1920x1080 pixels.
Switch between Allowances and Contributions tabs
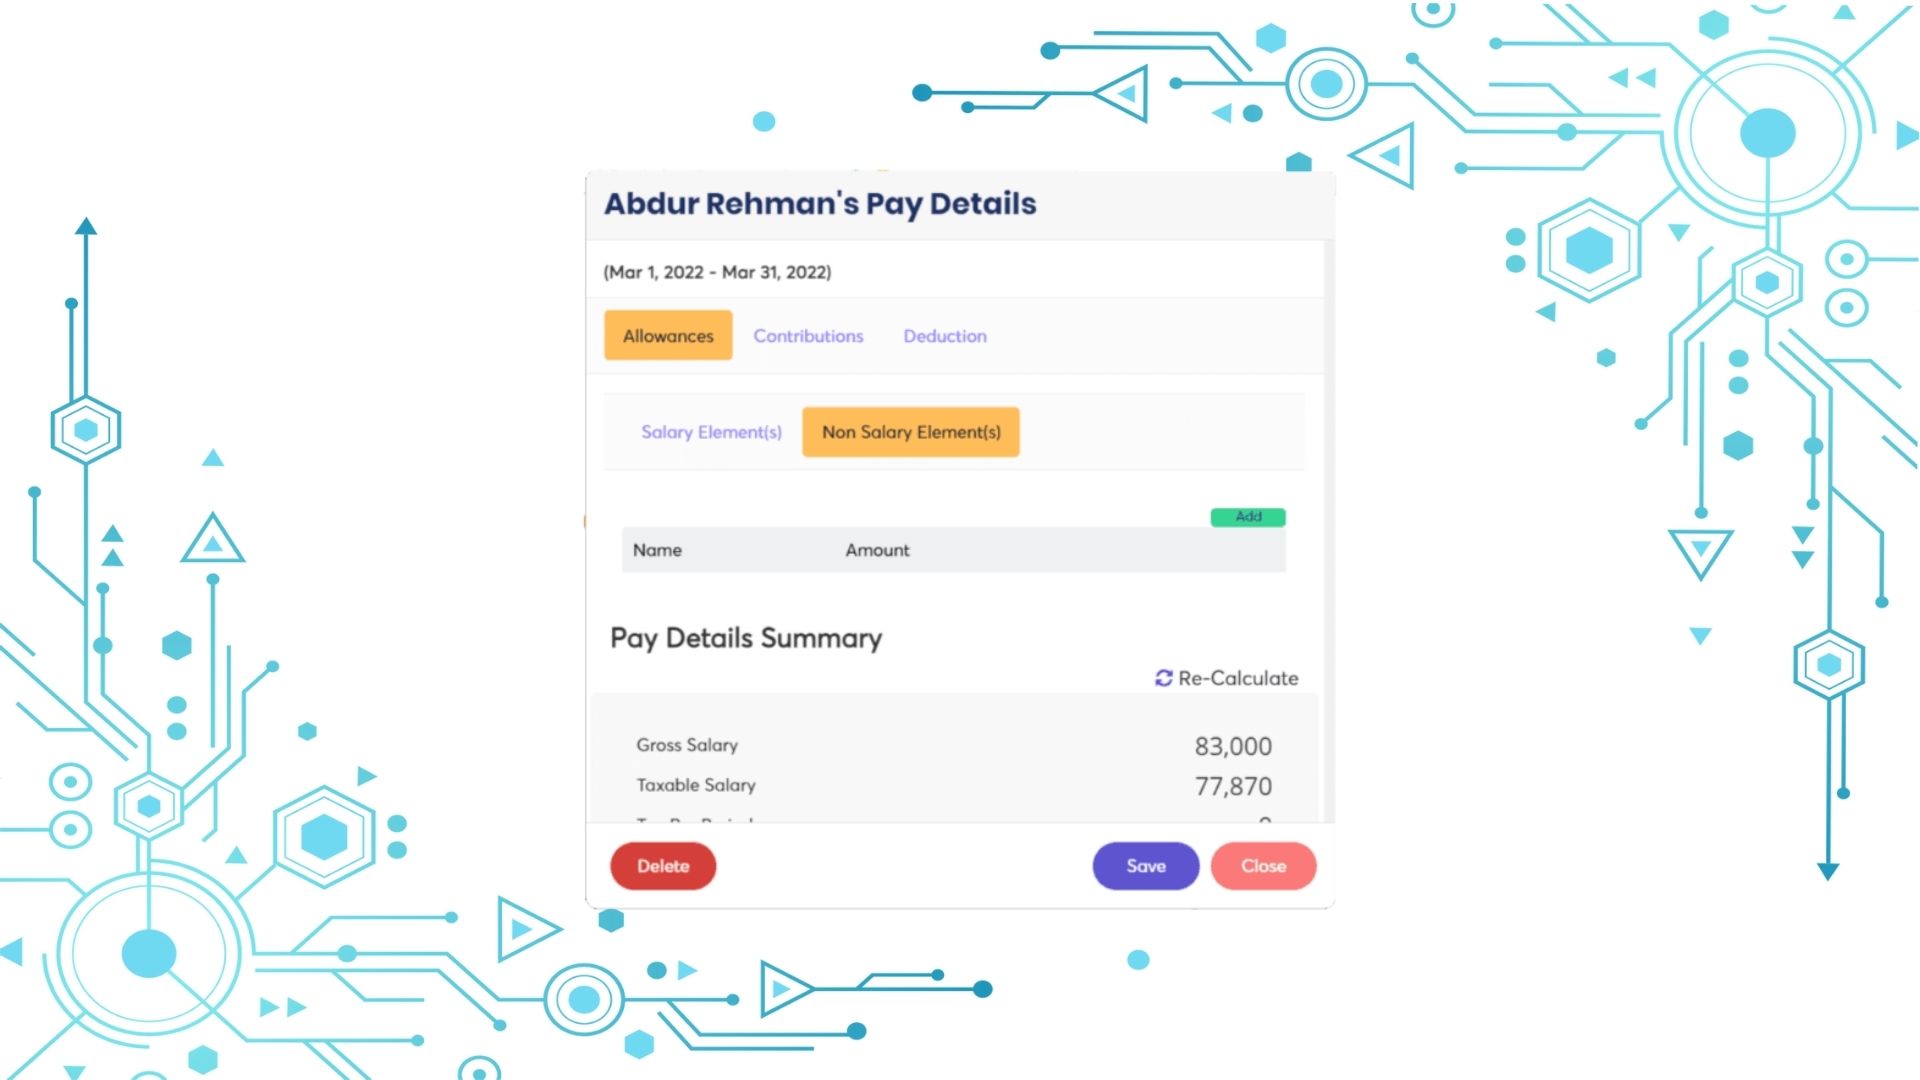[808, 335]
